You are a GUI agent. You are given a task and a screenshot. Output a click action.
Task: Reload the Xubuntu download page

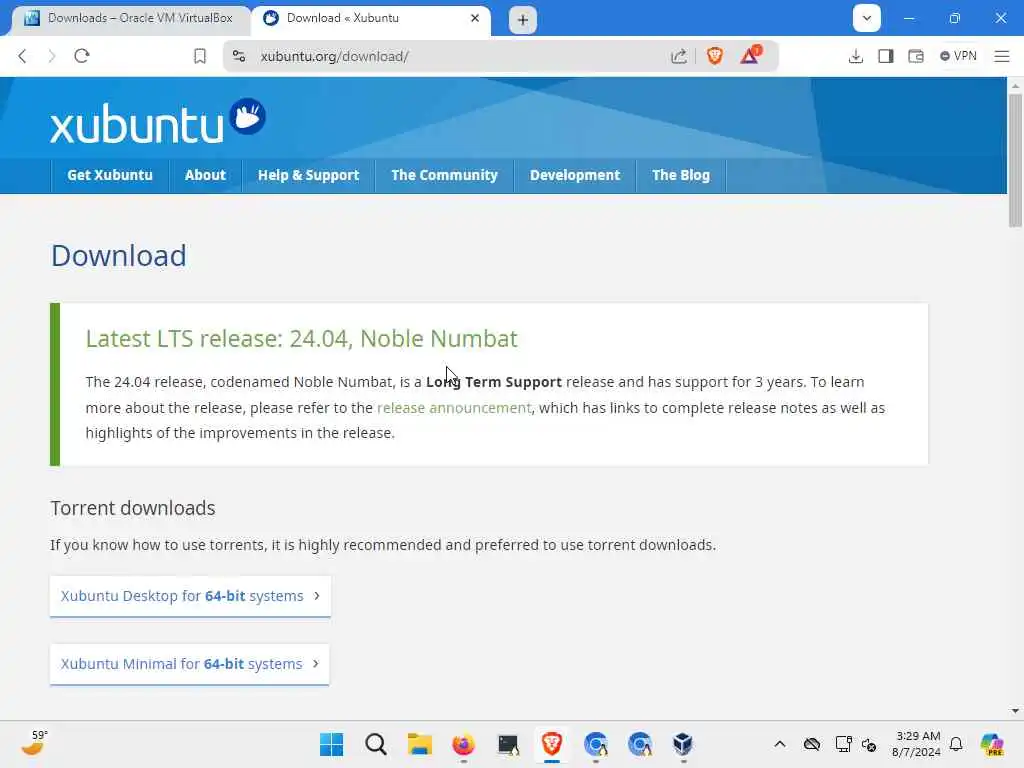tap(82, 56)
